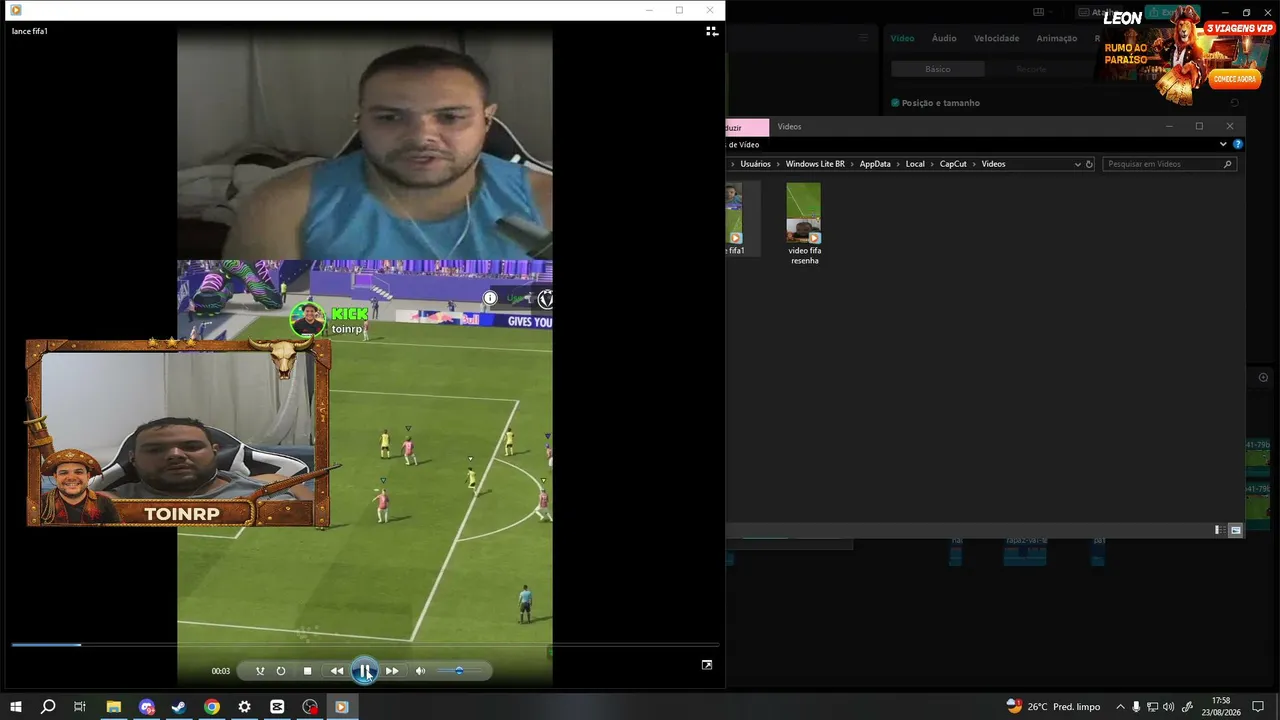
Task: Click the Switch to Library icon
Action: point(712,31)
